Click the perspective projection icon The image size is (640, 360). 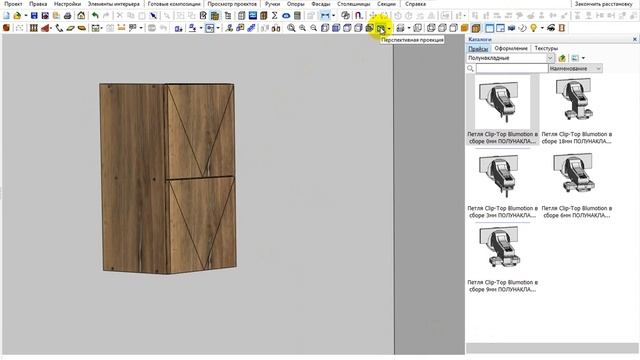click(x=381, y=28)
